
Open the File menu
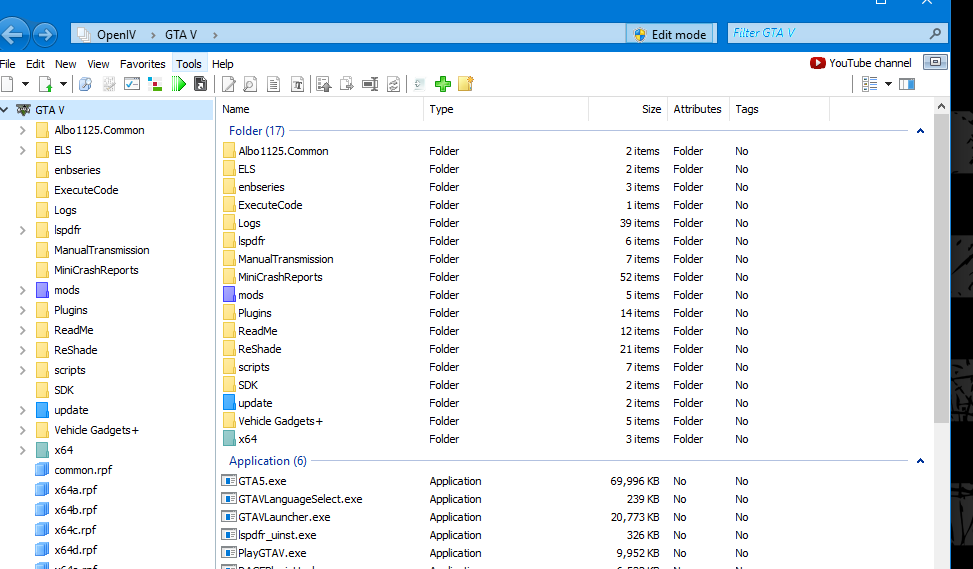pyautogui.click(x=7, y=64)
